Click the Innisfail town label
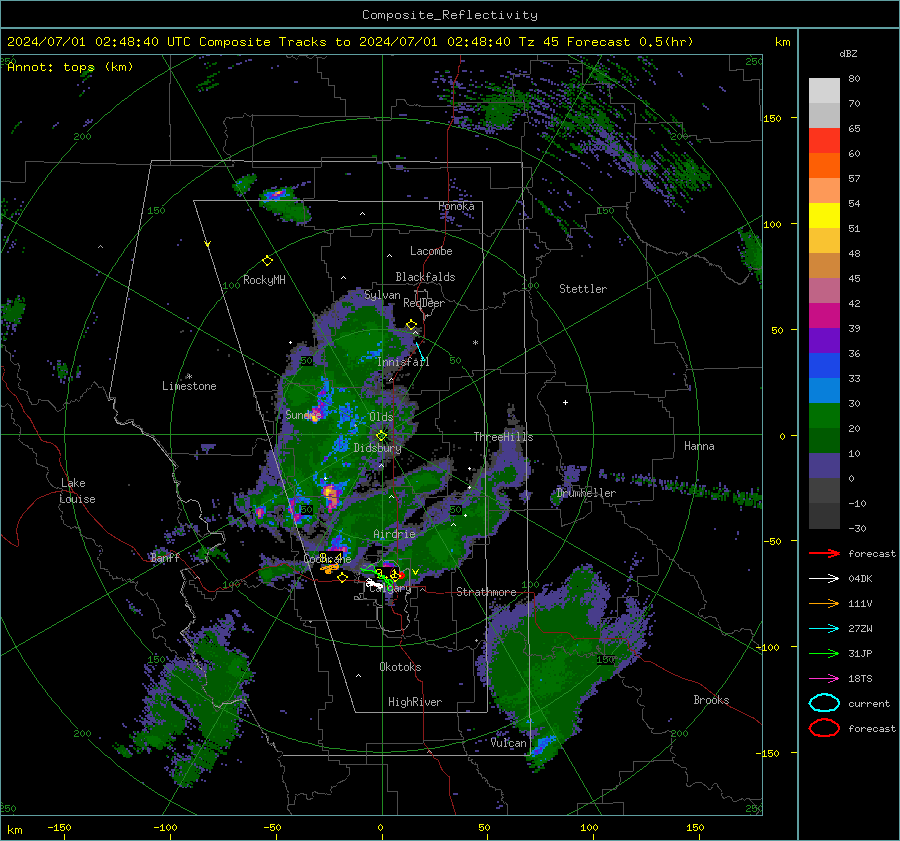This screenshot has width=900, height=841. point(403,362)
